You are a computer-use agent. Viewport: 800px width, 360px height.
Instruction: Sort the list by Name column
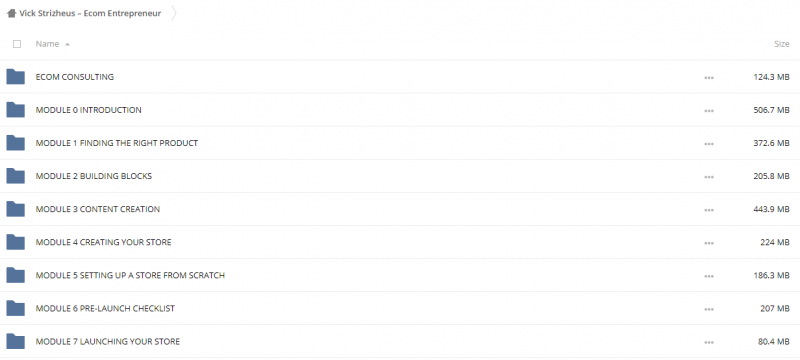click(x=47, y=44)
